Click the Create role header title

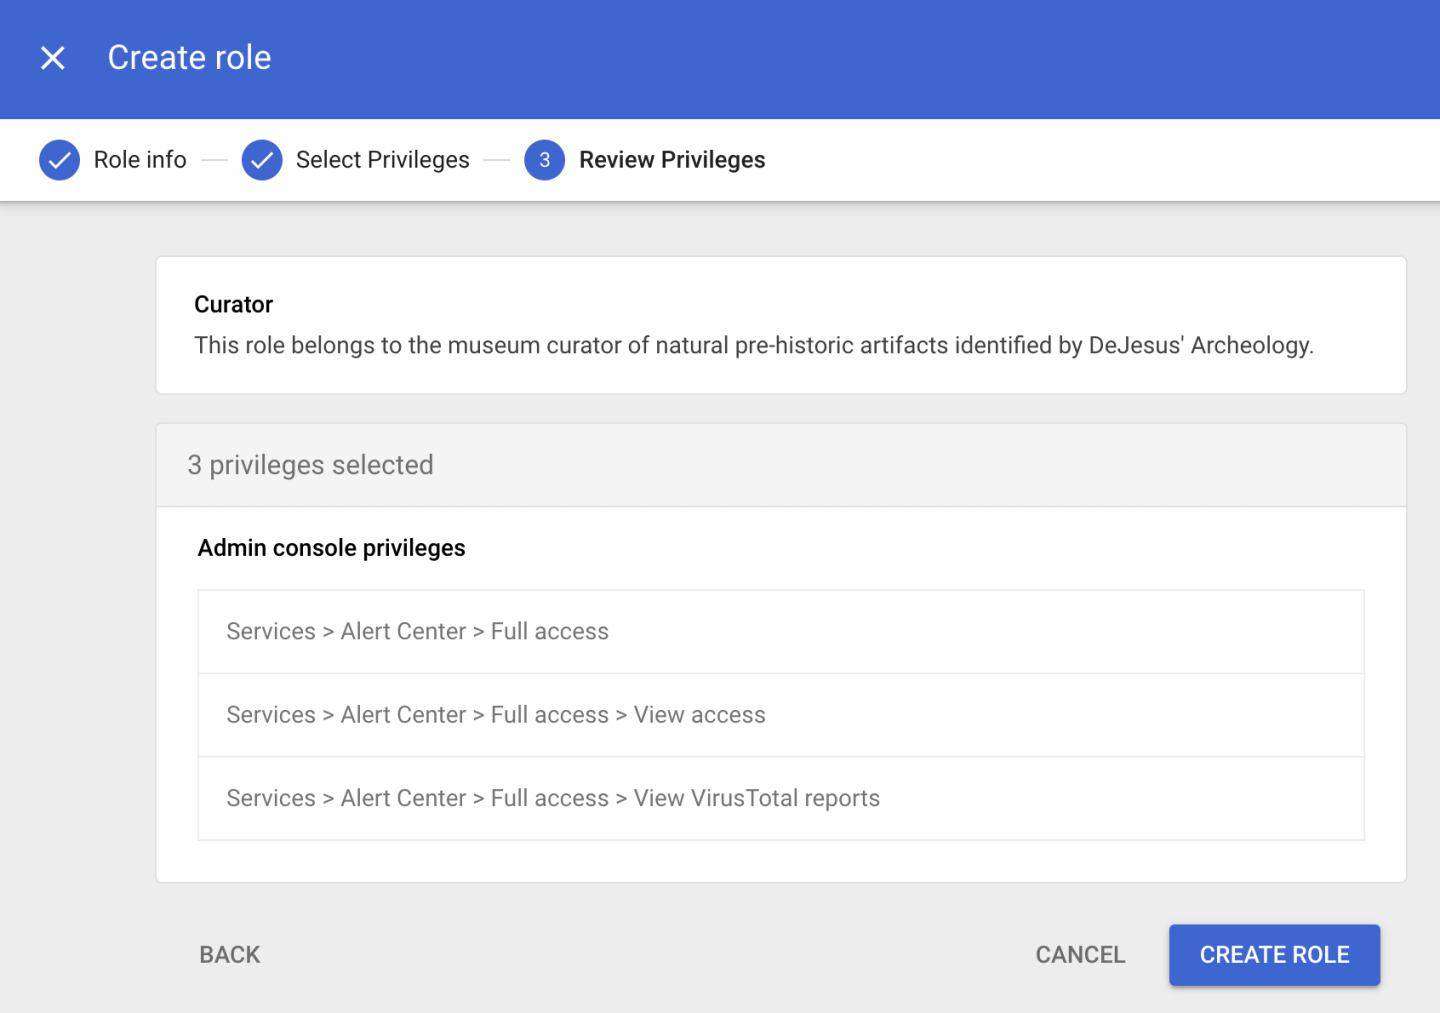[189, 57]
